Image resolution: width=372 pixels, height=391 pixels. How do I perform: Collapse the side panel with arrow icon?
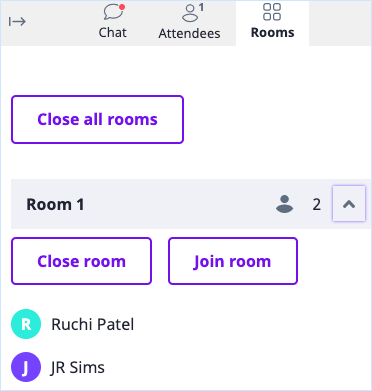click(17, 22)
